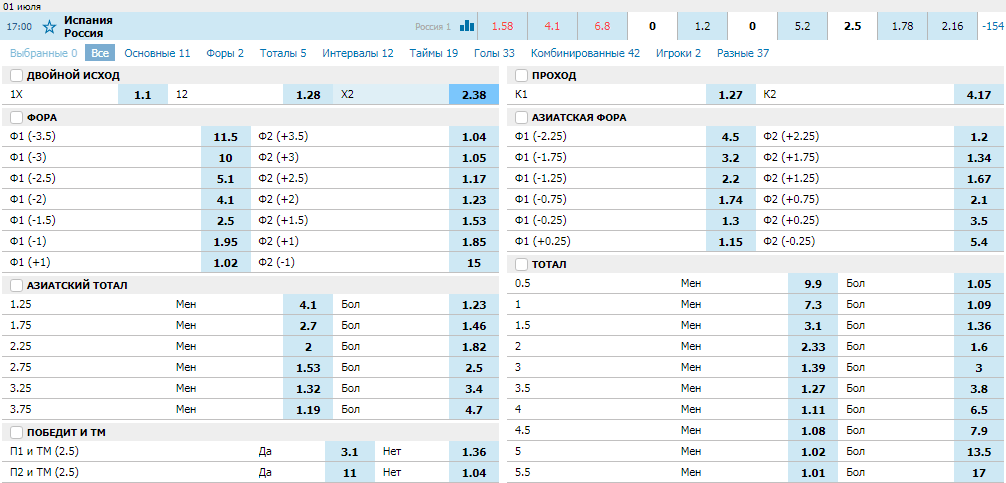
Task: Select Asian Ф2 (+1.75) odds 1.34
Action: tap(979, 158)
